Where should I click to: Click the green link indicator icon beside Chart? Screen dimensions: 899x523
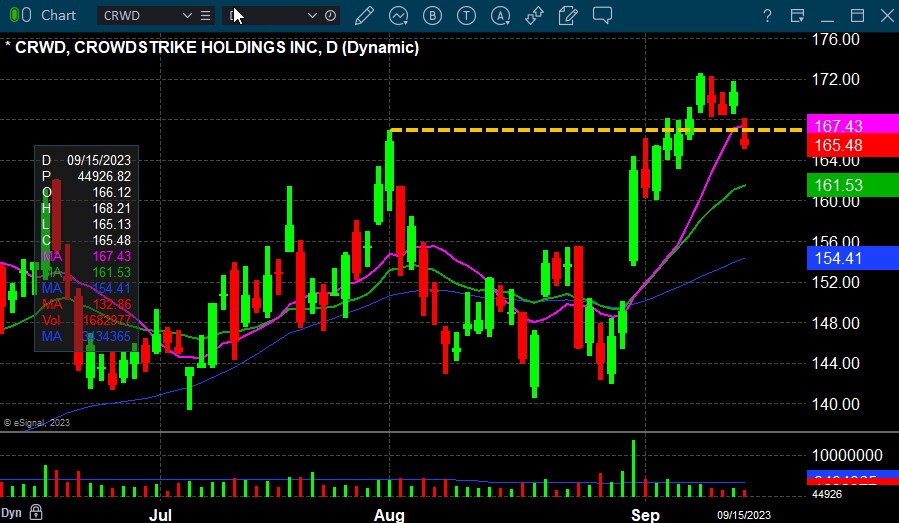(x=21, y=15)
